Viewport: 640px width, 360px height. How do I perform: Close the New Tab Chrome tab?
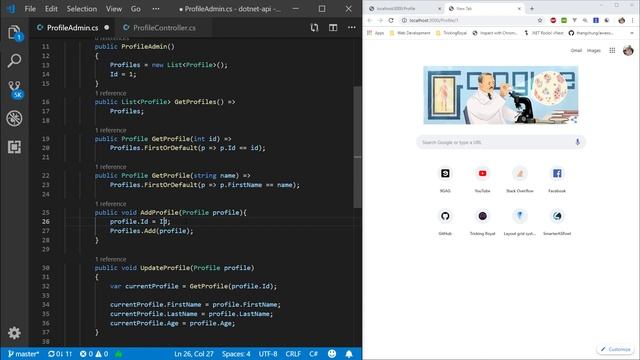click(x=519, y=9)
